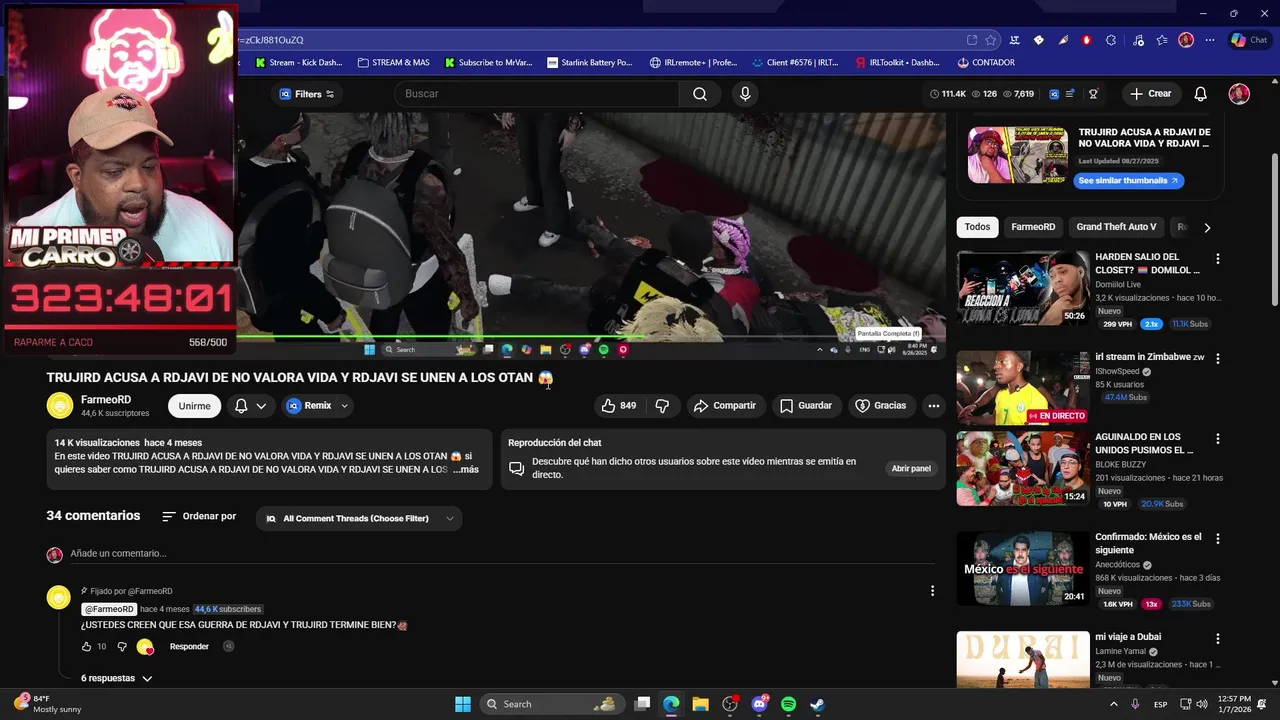This screenshot has height=720, width=1280.
Task: Open mi viaje a Dubai thumbnail
Action: pos(1023,659)
